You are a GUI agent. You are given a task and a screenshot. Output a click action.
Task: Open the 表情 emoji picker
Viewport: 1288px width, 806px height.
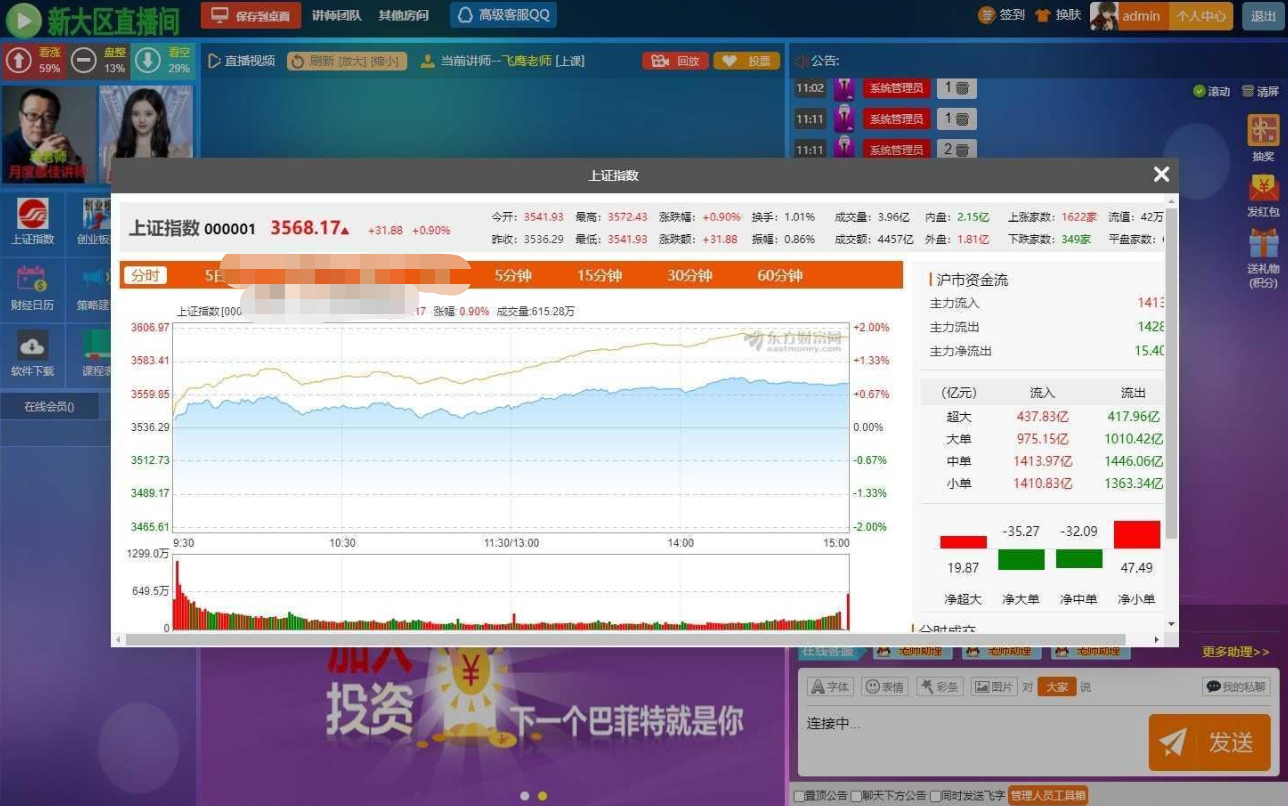[x=885, y=687]
